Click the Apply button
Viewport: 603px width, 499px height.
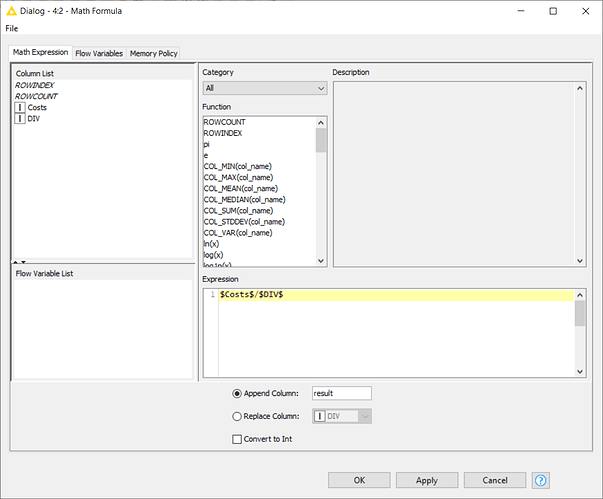coord(427,480)
